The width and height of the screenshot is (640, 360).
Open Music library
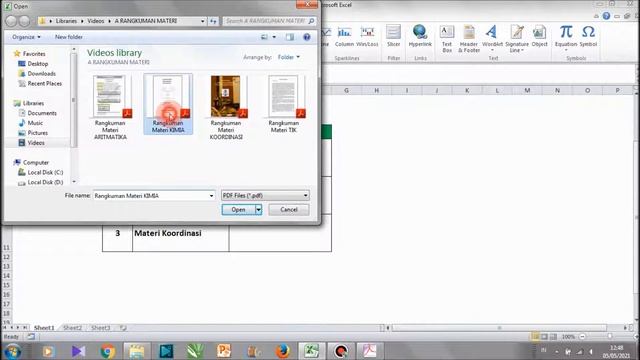pos(35,123)
